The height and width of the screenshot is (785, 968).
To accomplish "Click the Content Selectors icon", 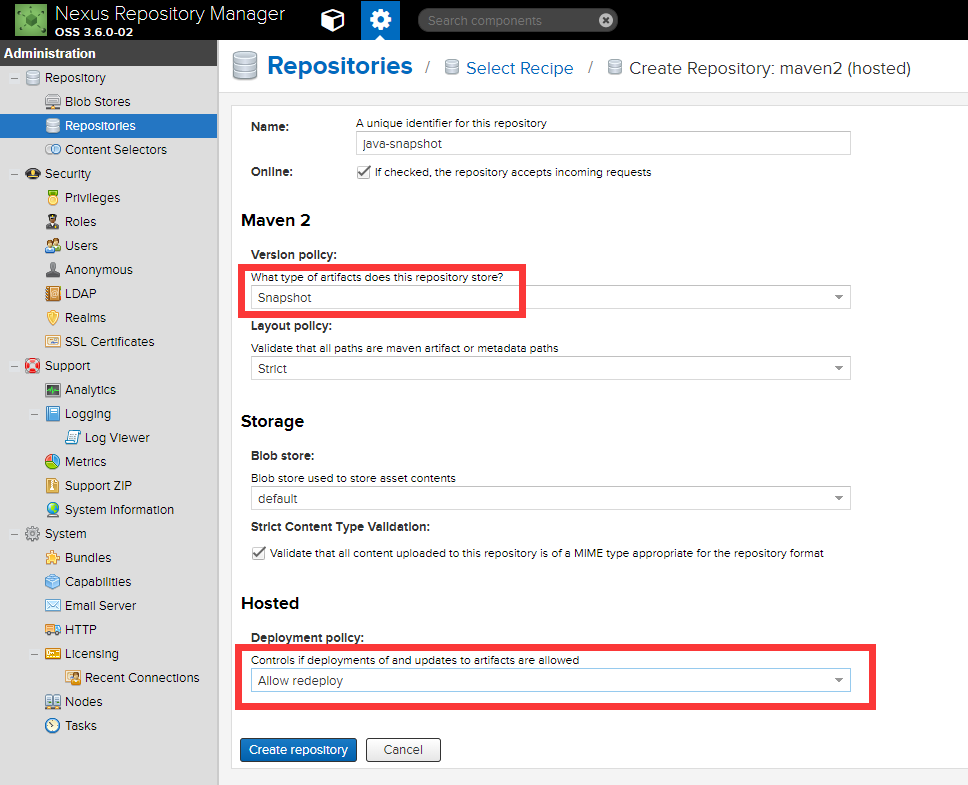I will [53, 150].
